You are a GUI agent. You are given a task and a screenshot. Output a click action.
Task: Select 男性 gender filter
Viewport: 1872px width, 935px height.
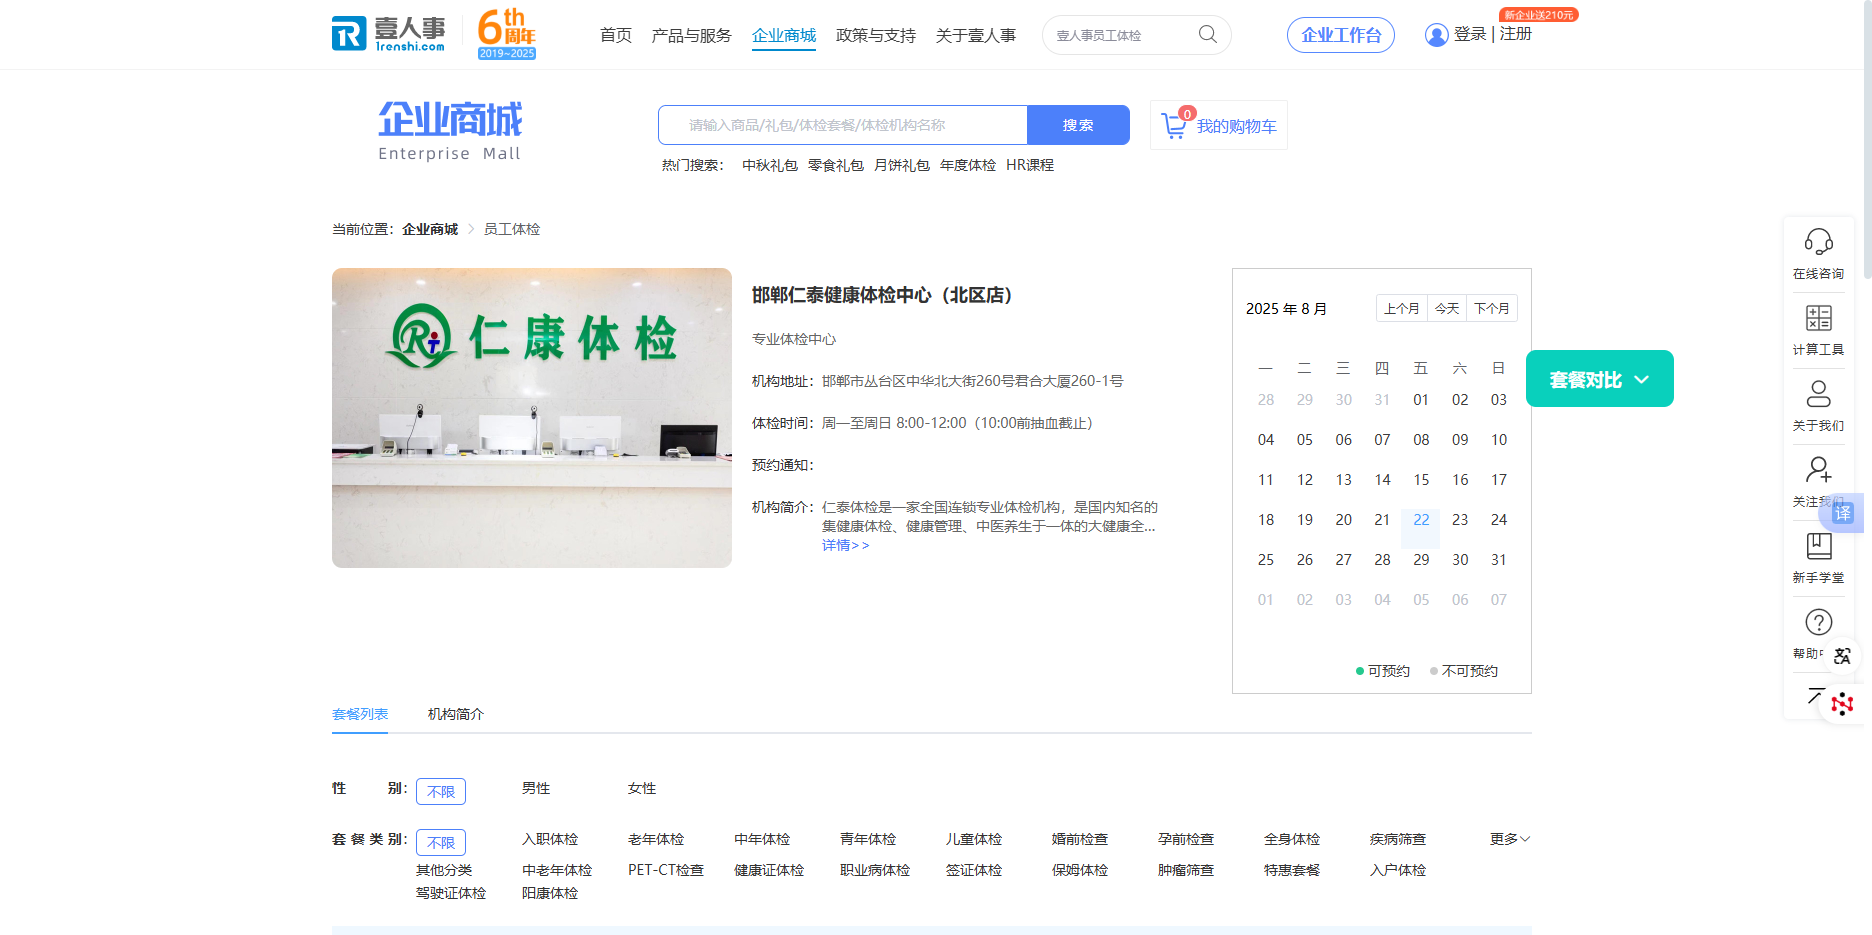[536, 788]
